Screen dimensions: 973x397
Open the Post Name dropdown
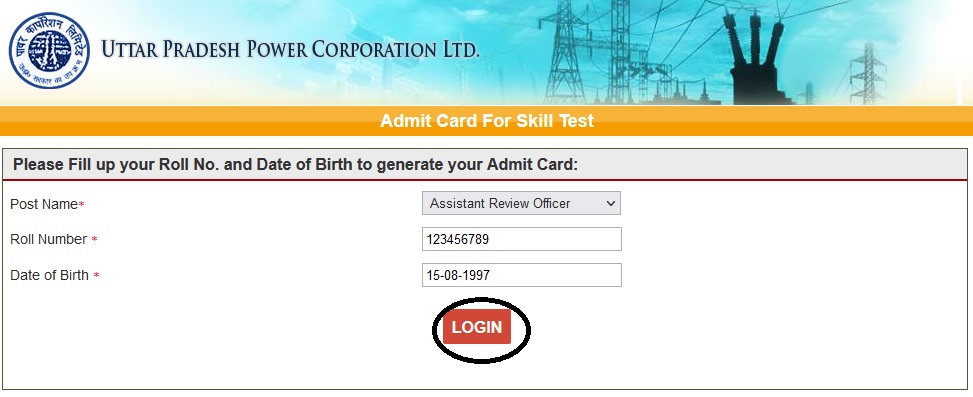point(521,203)
